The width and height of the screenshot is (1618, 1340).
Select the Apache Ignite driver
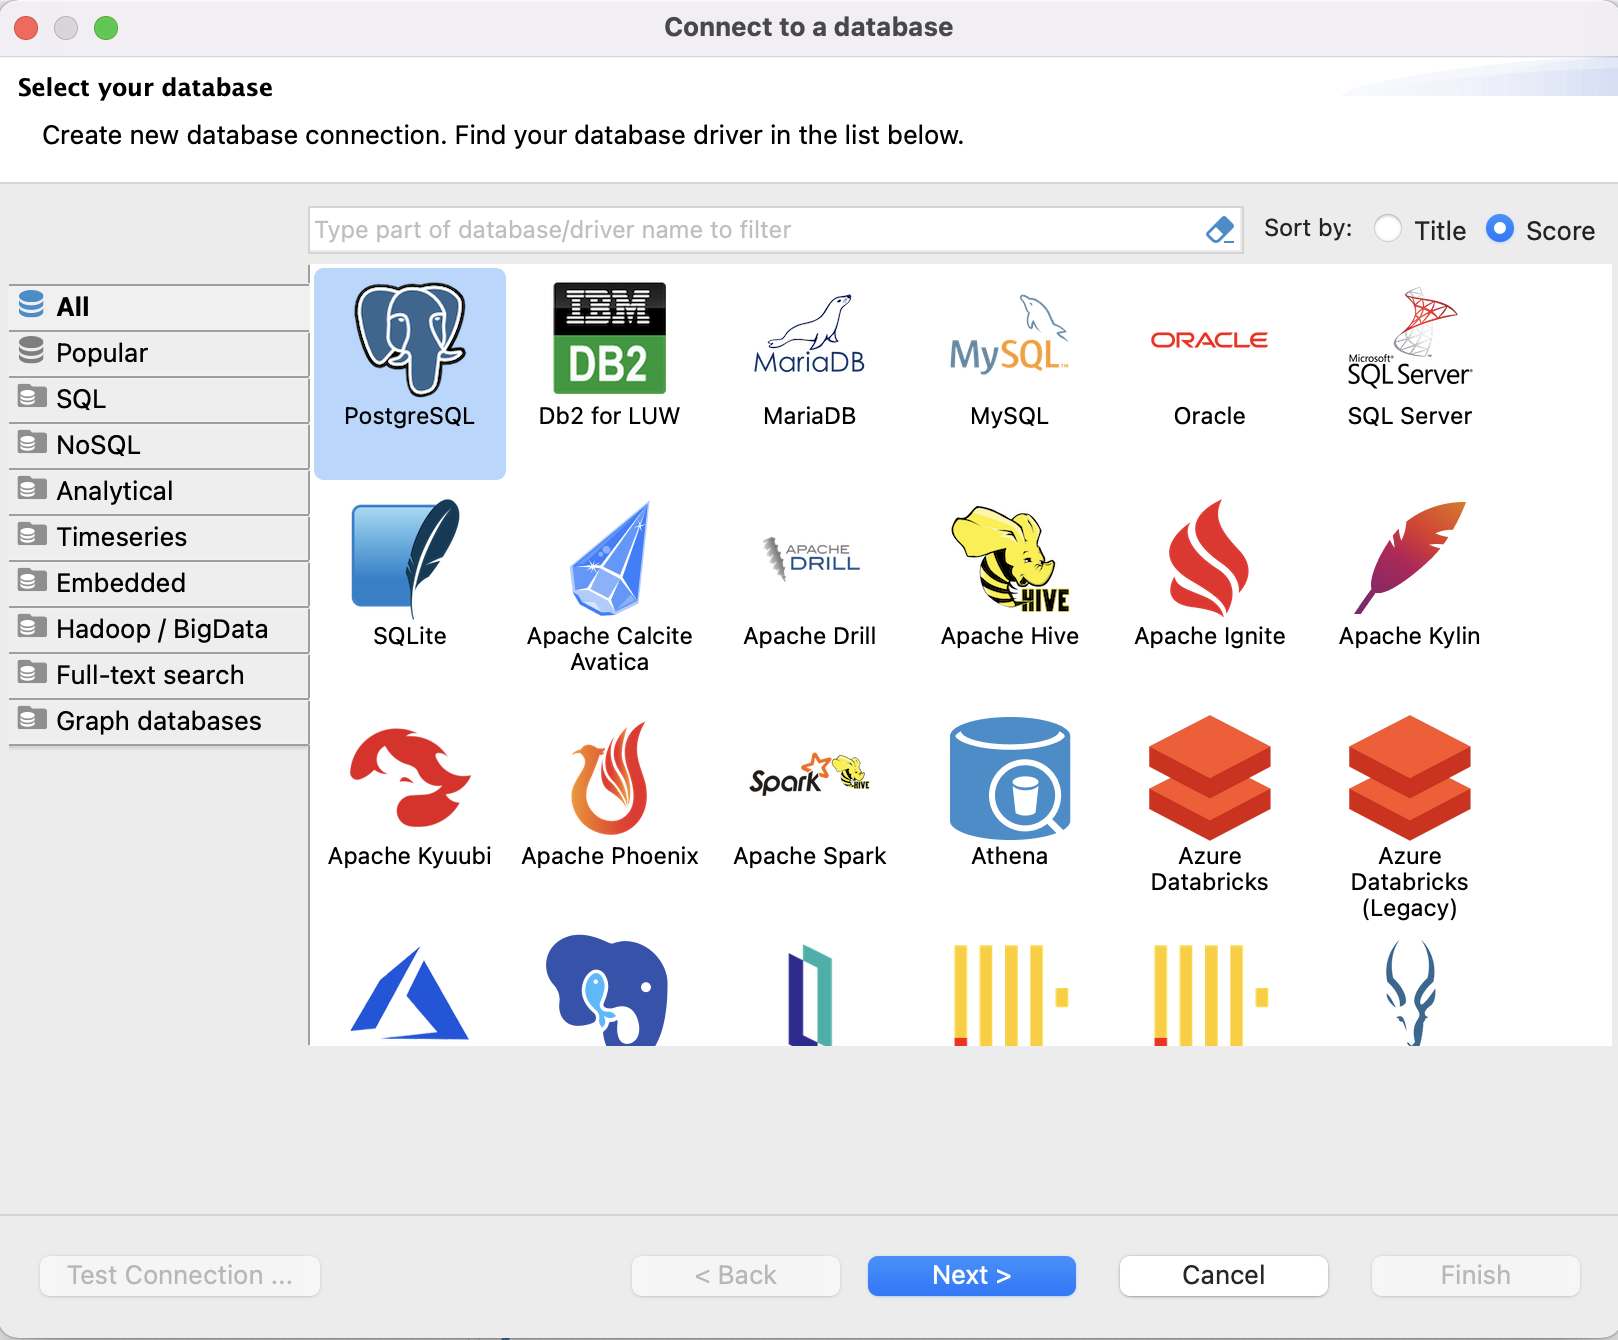coord(1210,574)
